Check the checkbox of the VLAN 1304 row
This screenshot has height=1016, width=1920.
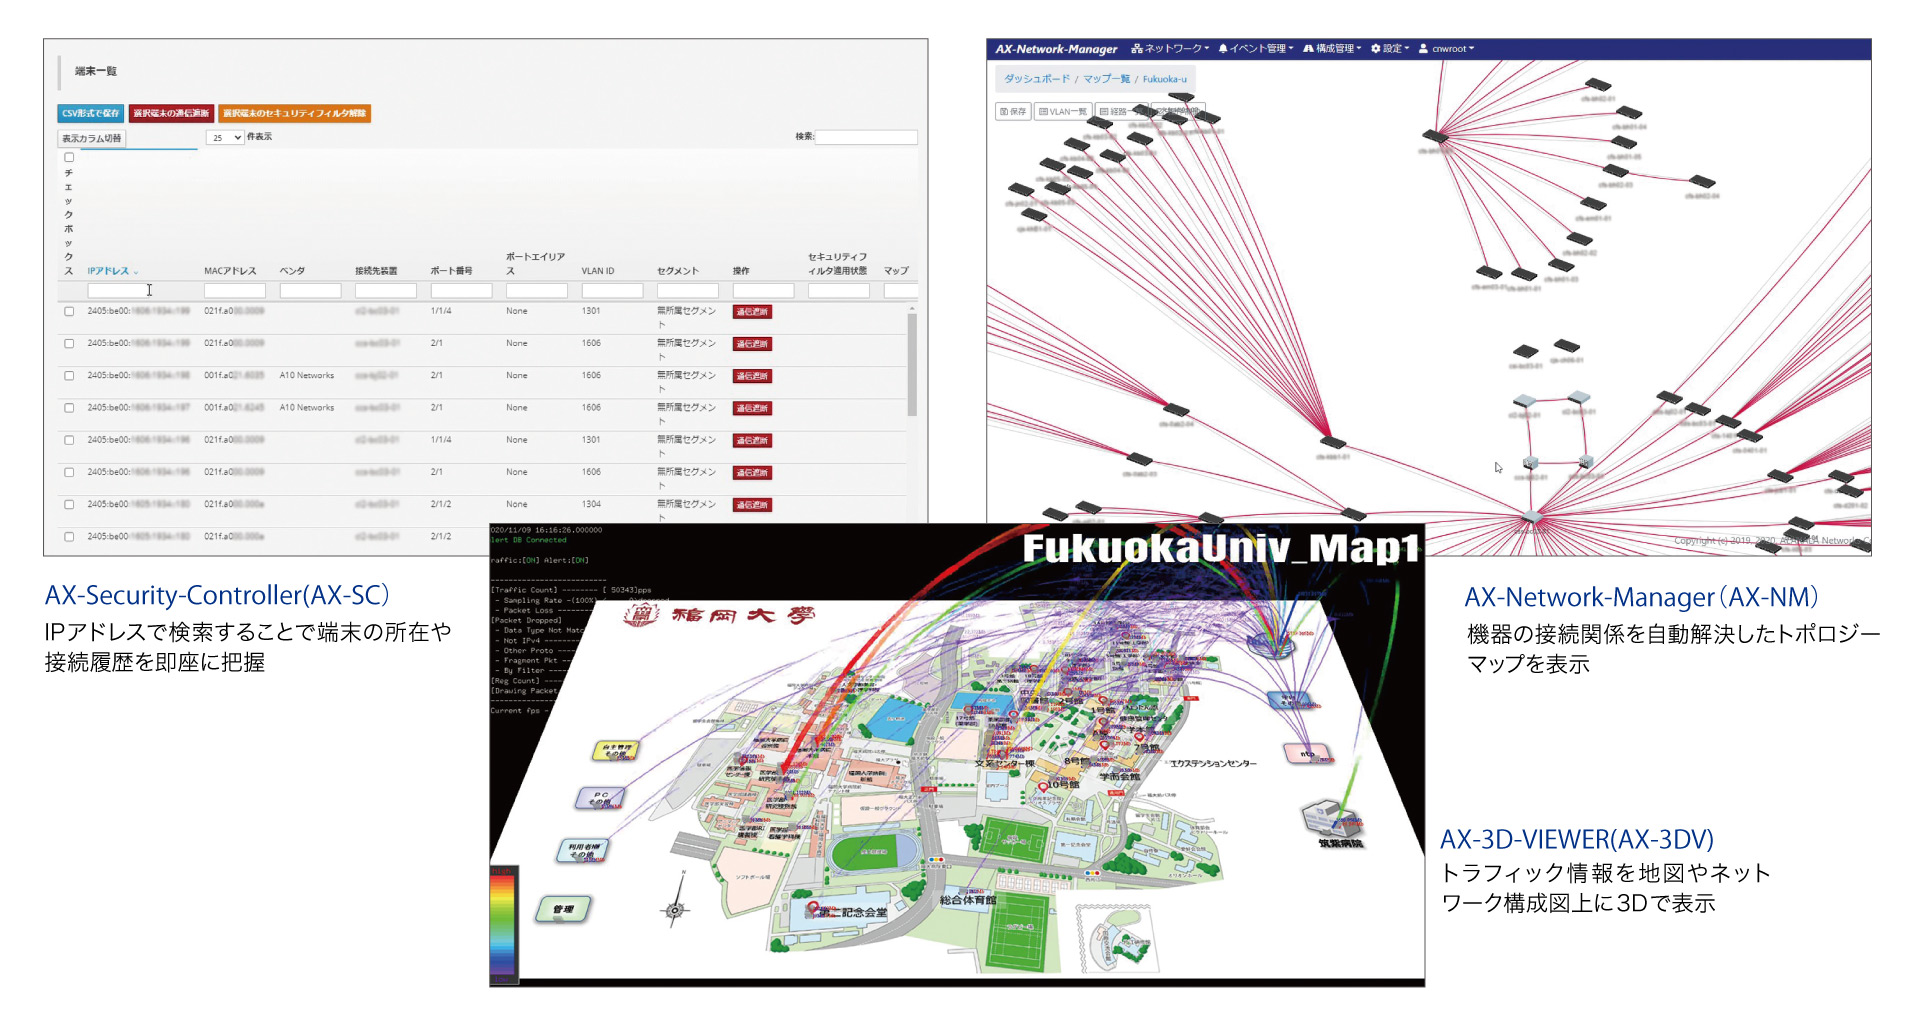[69, 504]
